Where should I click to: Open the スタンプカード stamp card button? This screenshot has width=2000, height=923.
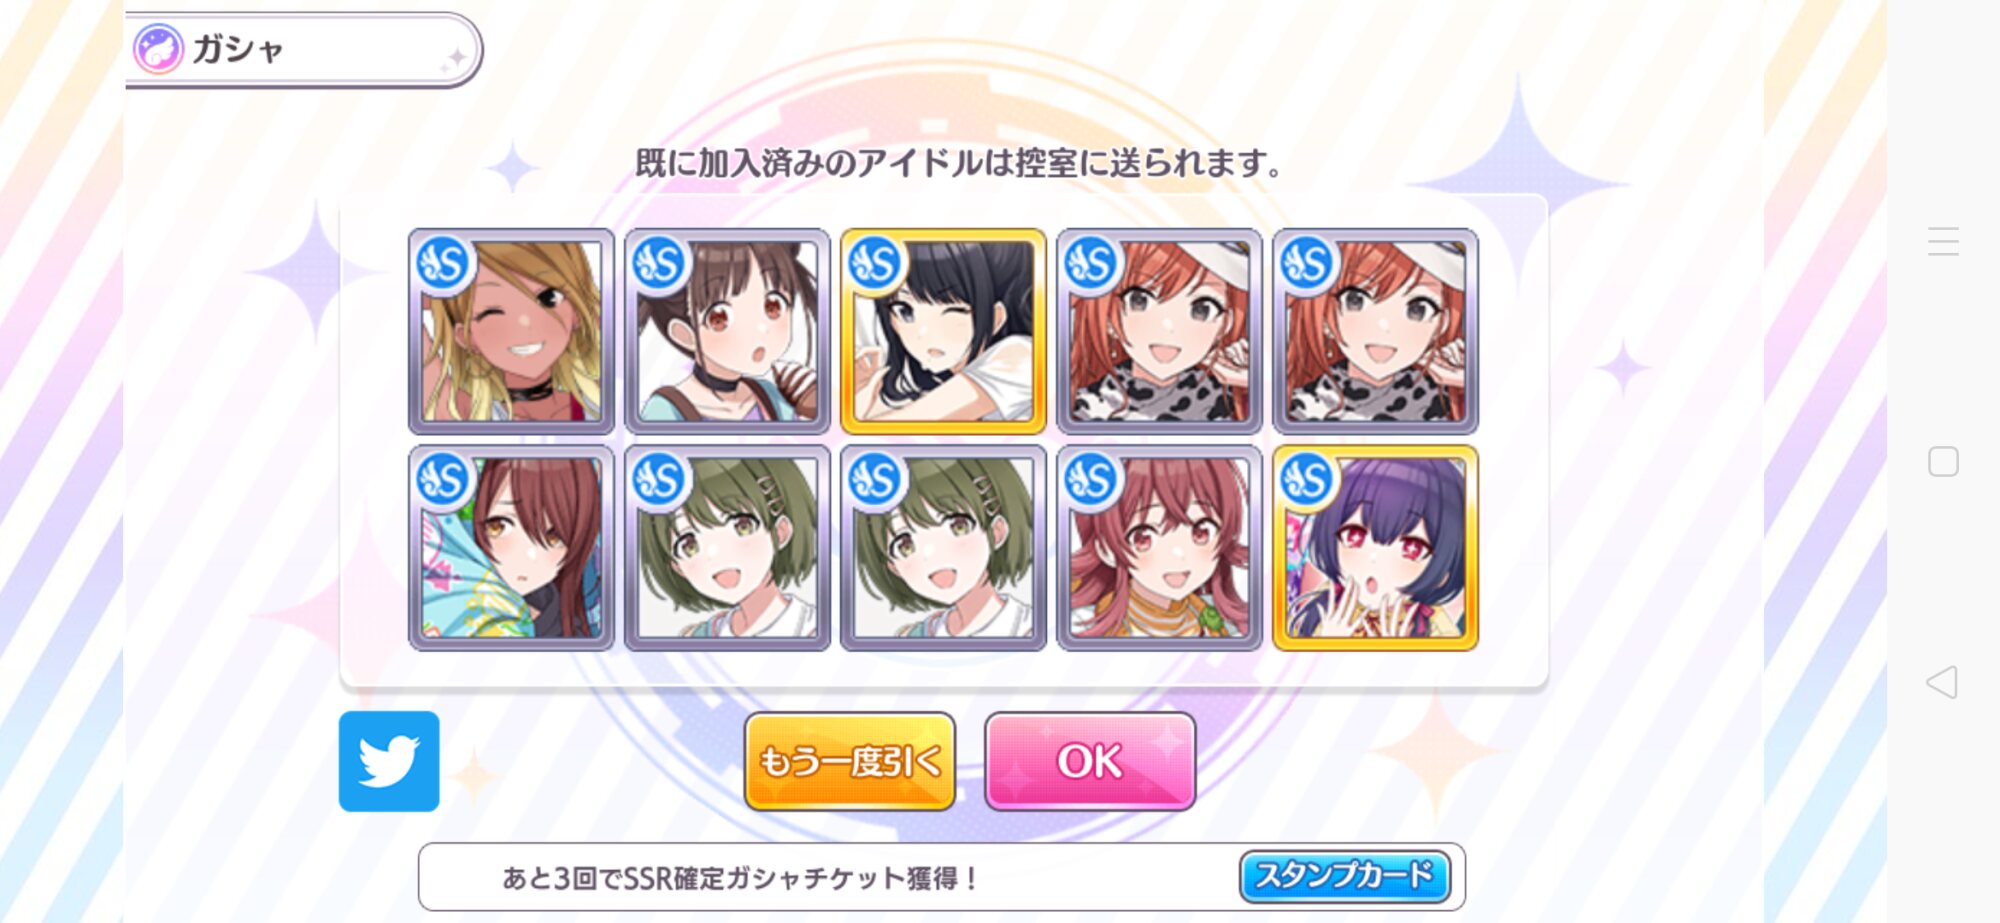pyautogui.click(x=1345, y=876)
